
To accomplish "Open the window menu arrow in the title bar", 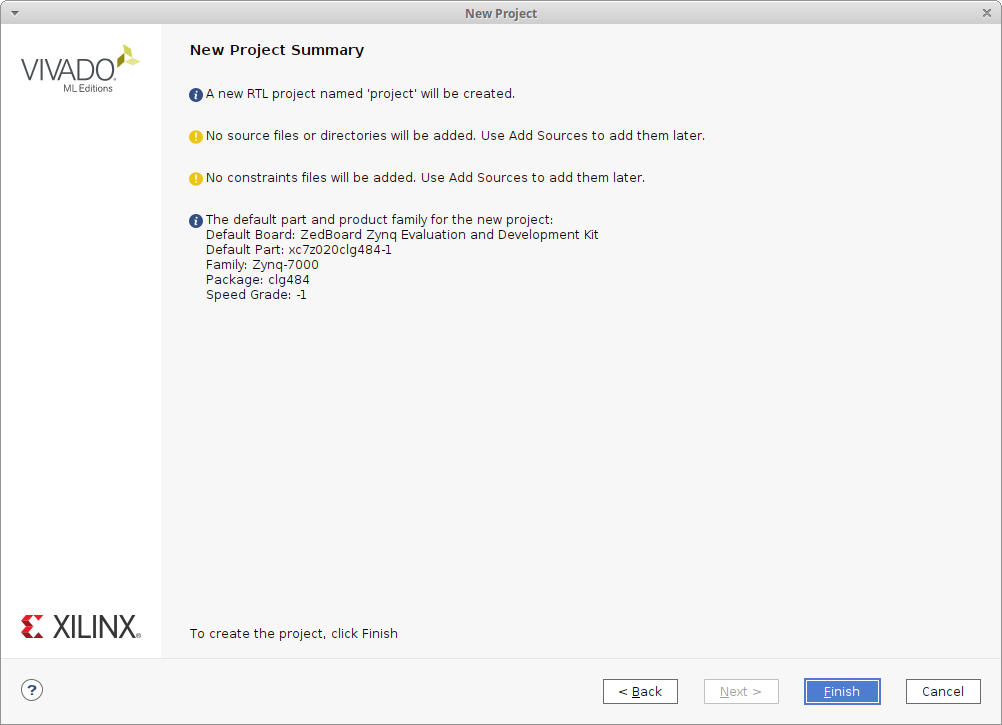I will pyautogui.click(x=14, y=13).
